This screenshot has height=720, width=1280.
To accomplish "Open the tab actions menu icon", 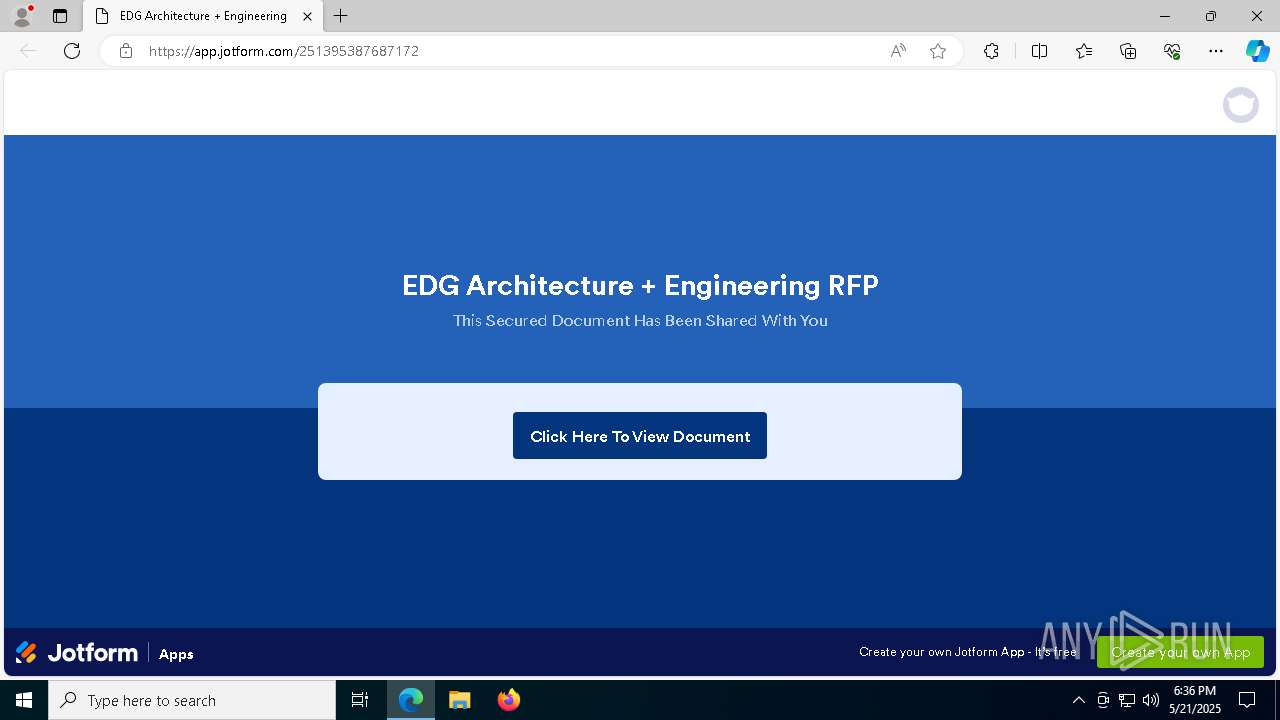I will click(60, 16).
